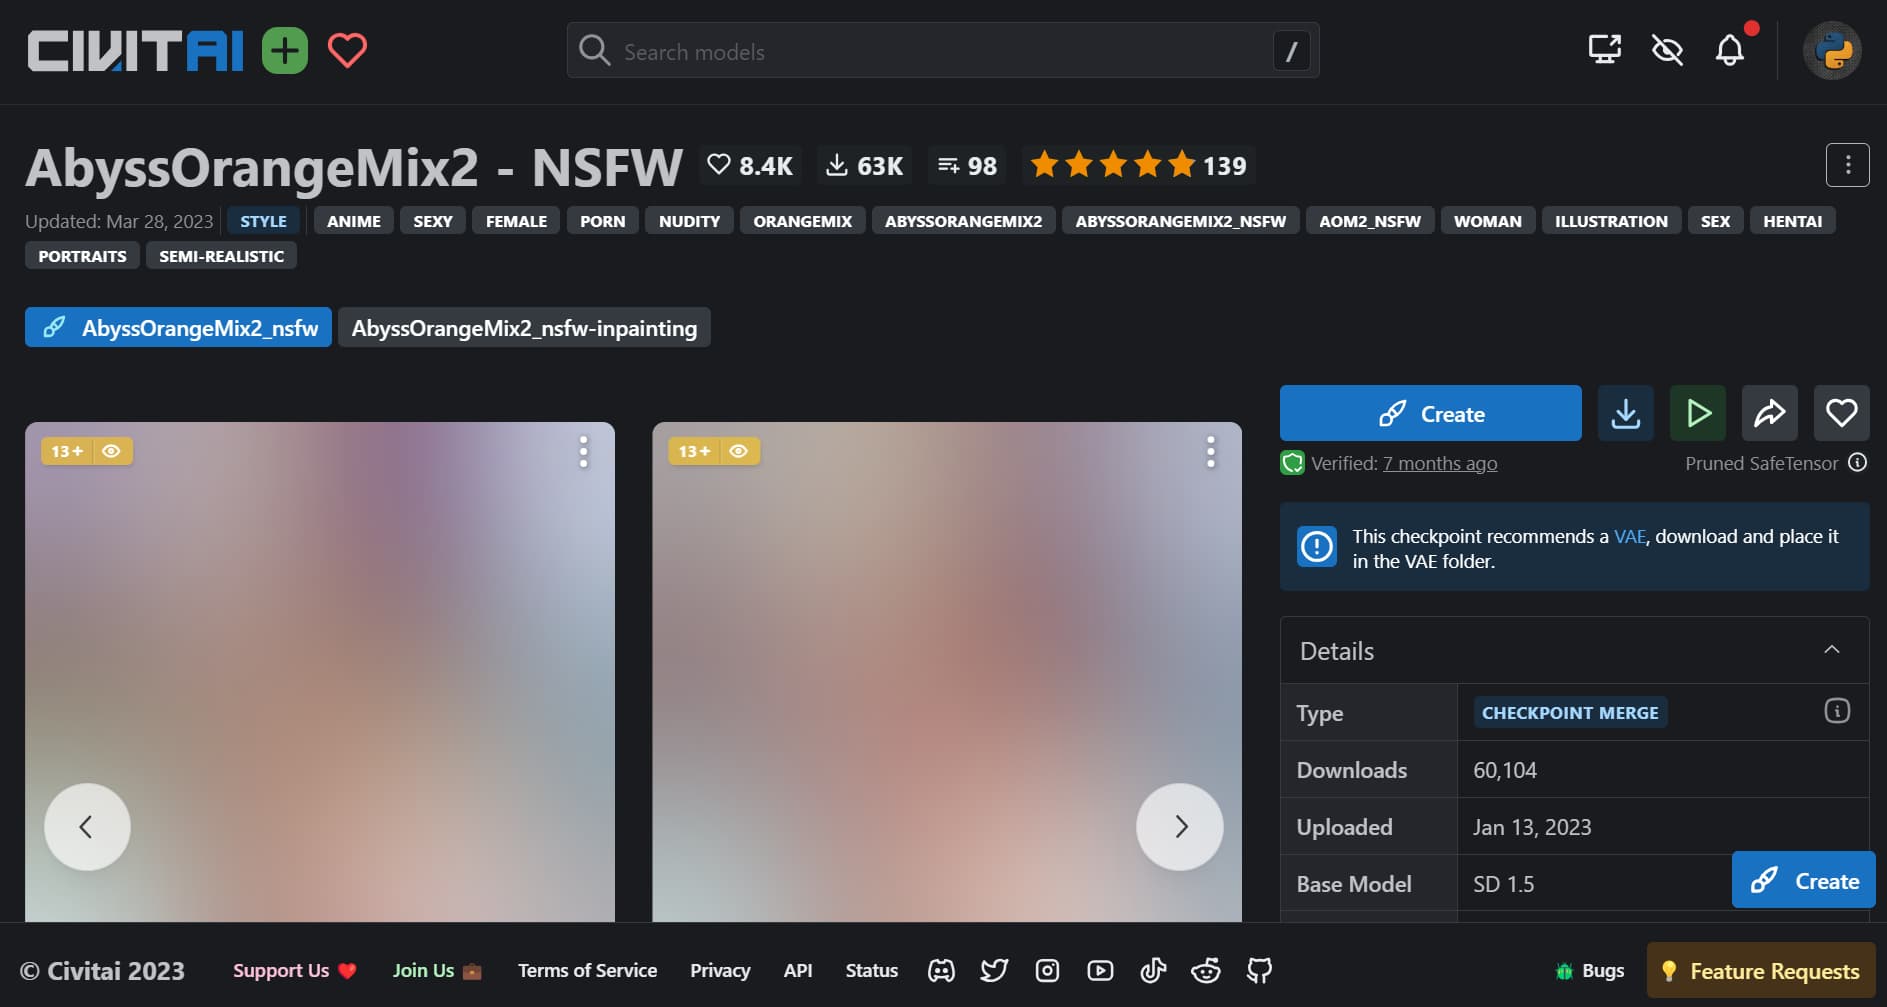Click the green plus upload icon
This screenshot has height=1007, width=1887.
285,51
